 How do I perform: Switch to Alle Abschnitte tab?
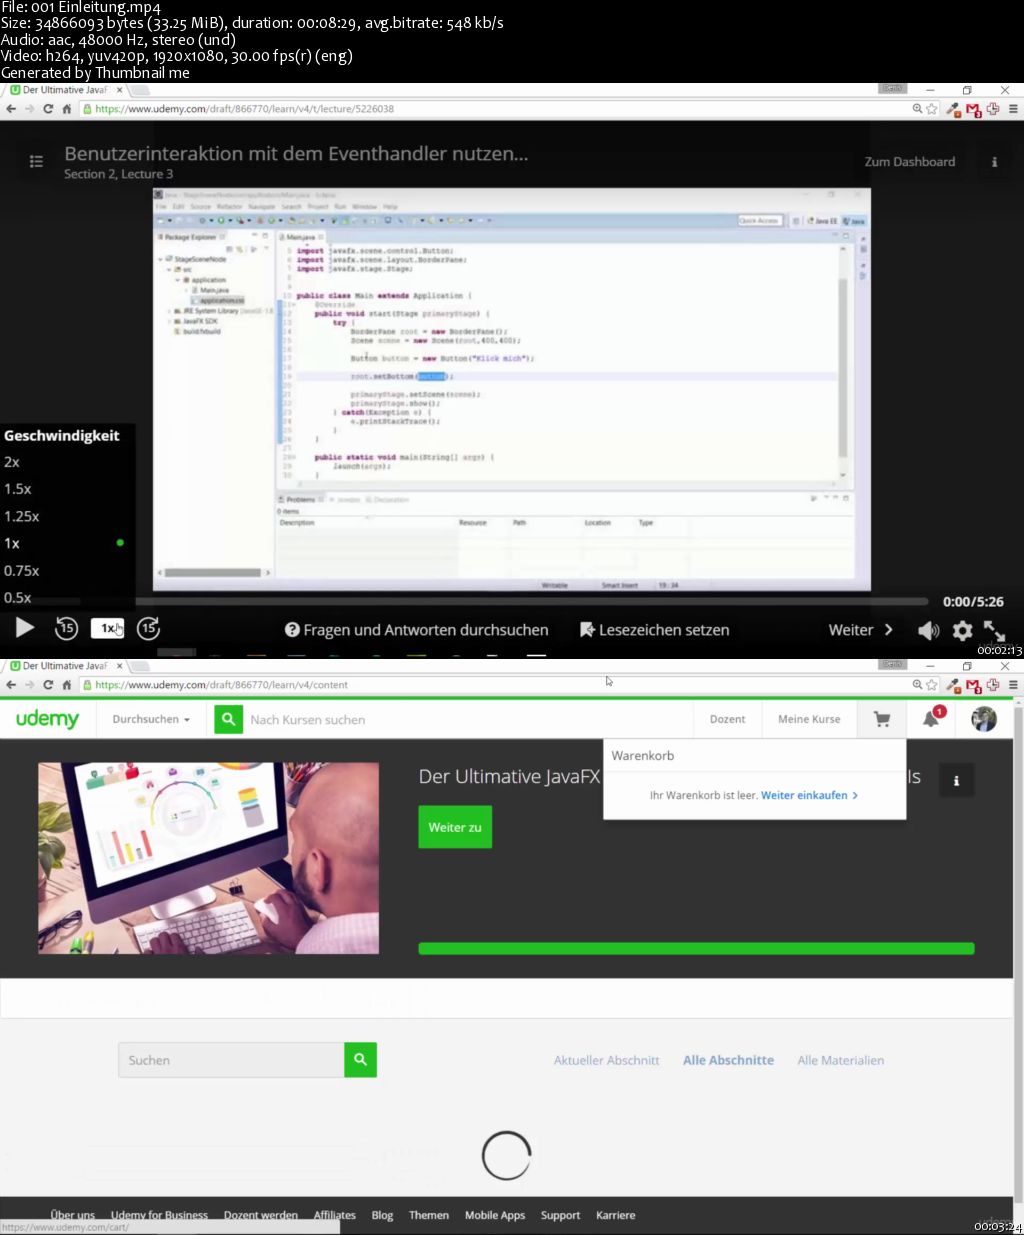click(x=728, y=1060)
